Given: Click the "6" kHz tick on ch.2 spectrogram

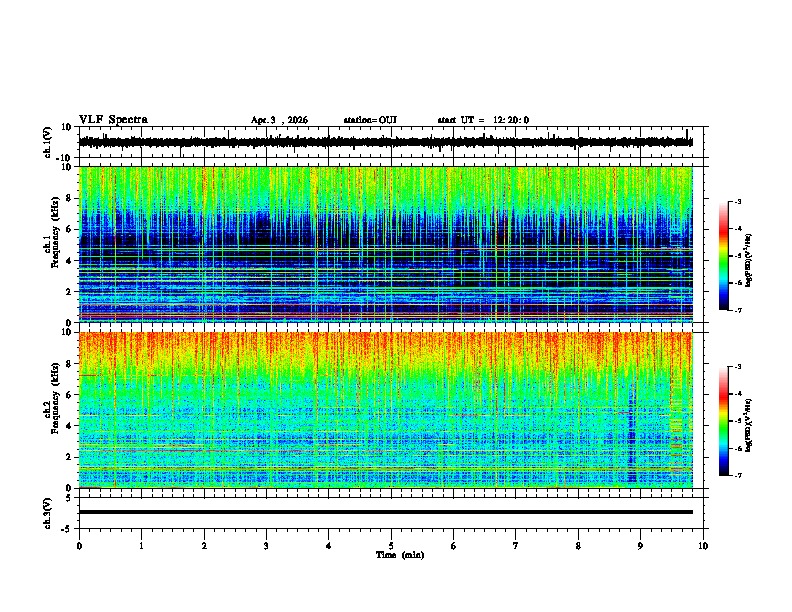Looking at the screenshot, I should (69, 395).
